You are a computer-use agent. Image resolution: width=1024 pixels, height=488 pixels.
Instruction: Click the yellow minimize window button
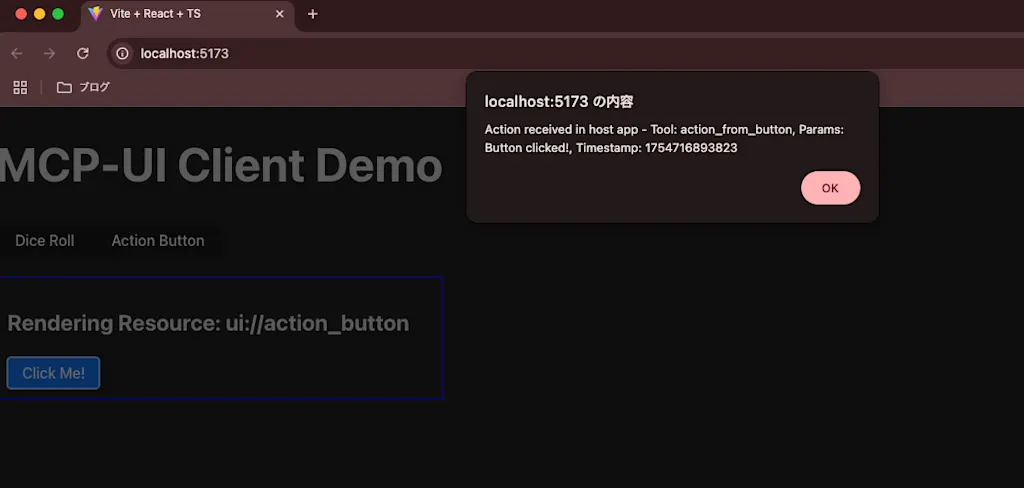39,14
